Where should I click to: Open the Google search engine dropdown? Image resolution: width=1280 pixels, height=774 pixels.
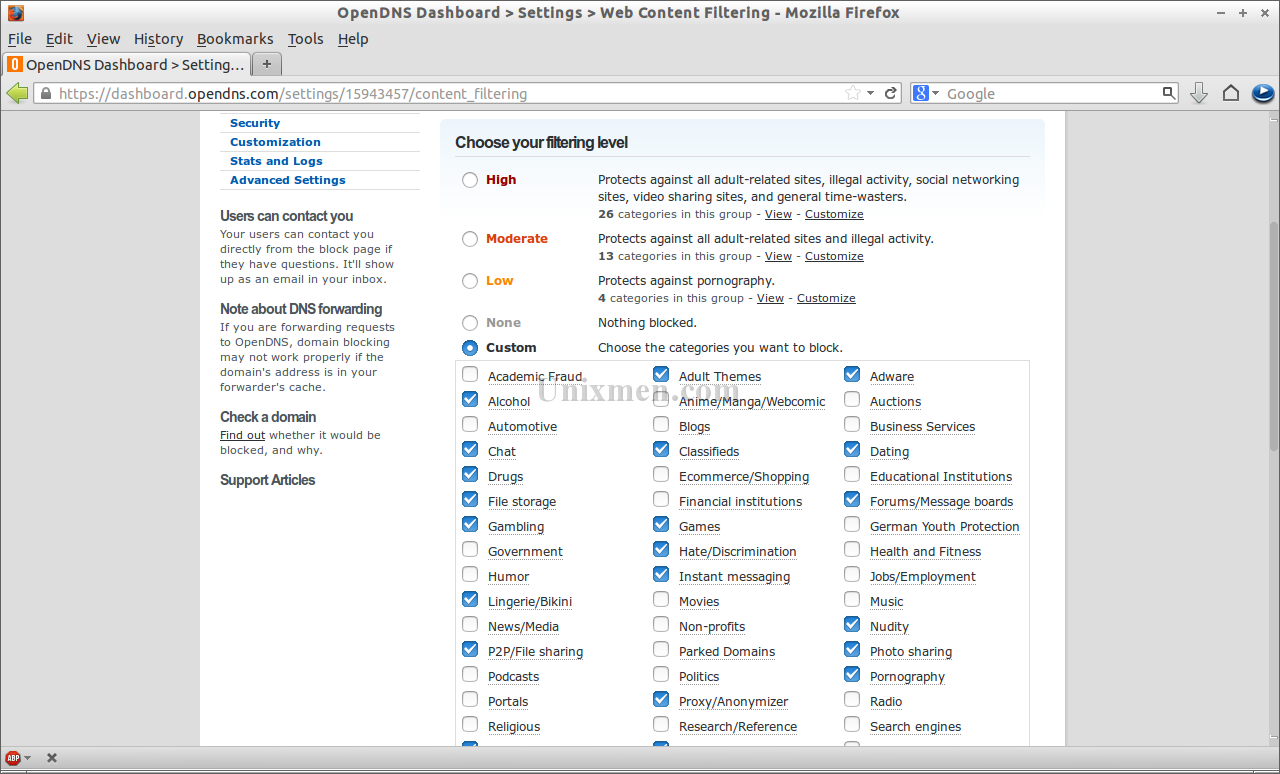tap(926, 93)
